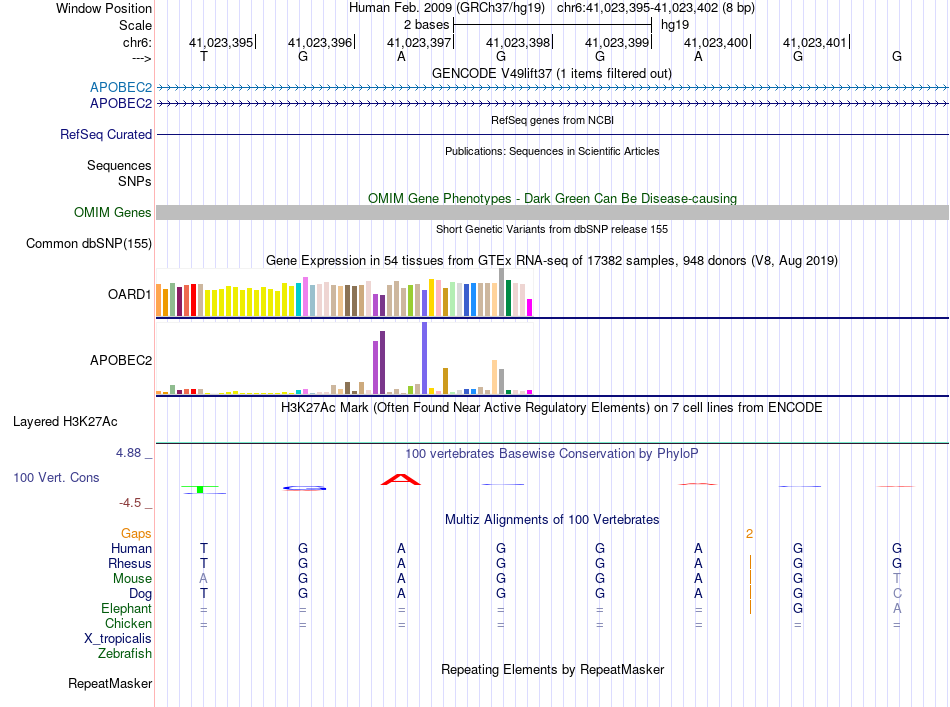Click coordinate label 41,023,398
Viewport: 950px width, 707px height.
(x=518, y=42)
